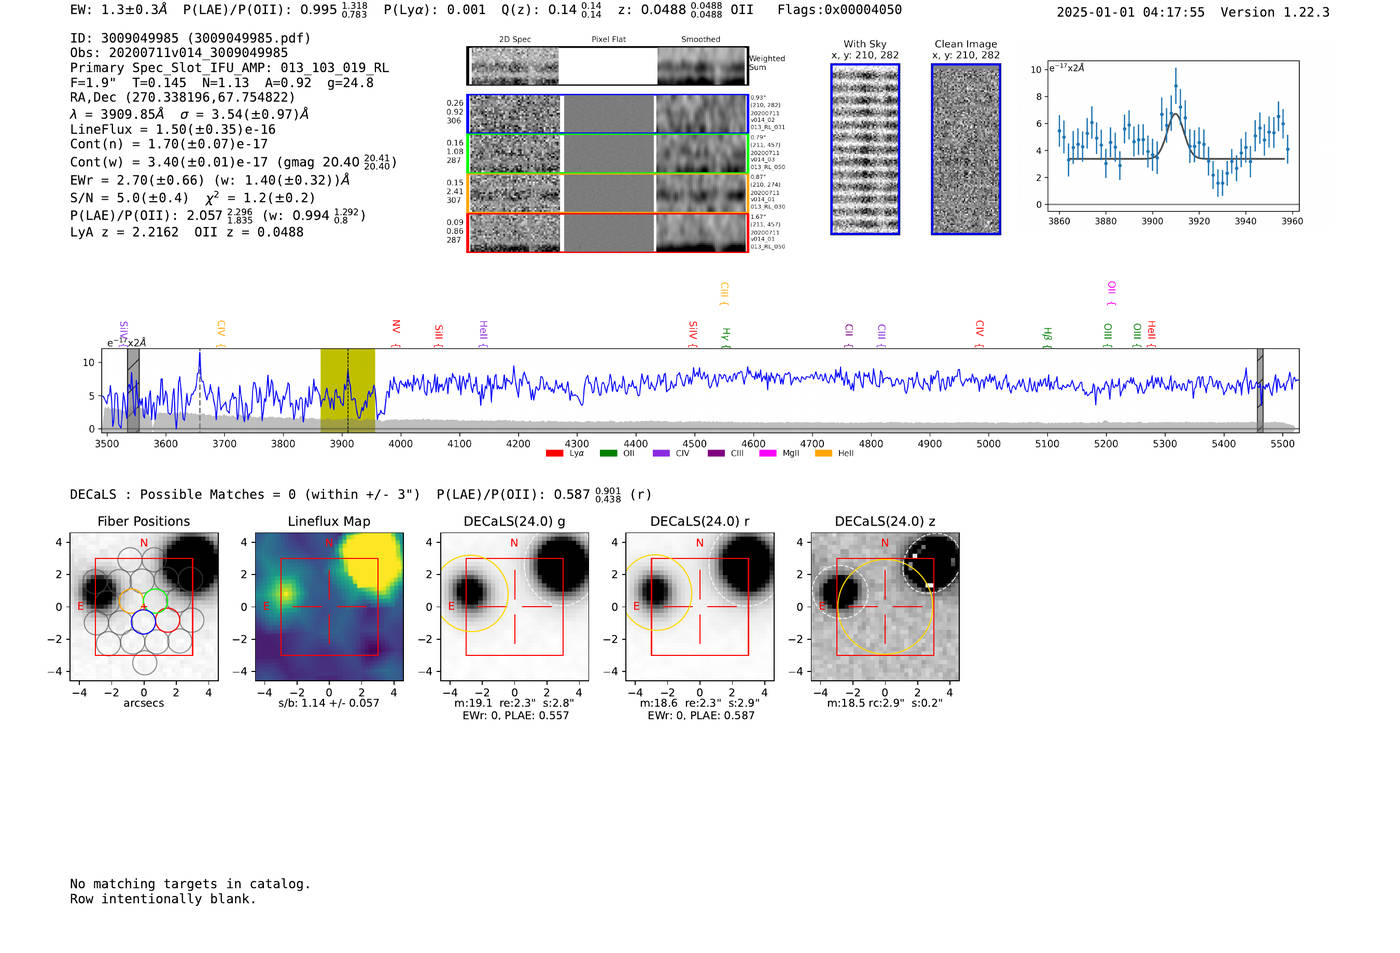The height and width of the screenshot is (953, 1400).
Task: Click the 'Smoothed' column header
Action: [700, 40]
